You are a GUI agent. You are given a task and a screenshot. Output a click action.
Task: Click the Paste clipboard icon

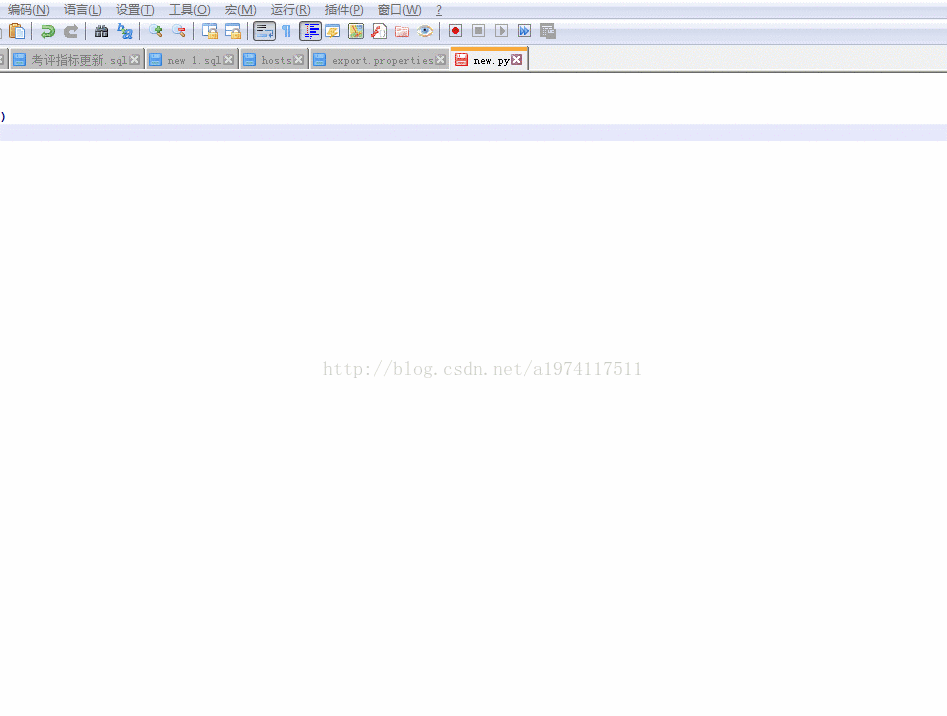18,31
